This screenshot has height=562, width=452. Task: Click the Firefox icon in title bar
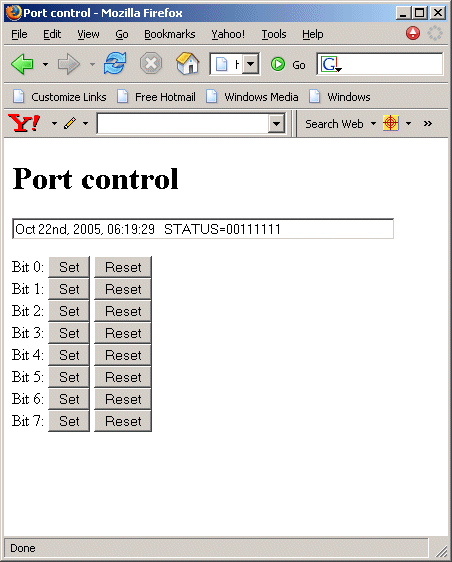pos(14,13)
